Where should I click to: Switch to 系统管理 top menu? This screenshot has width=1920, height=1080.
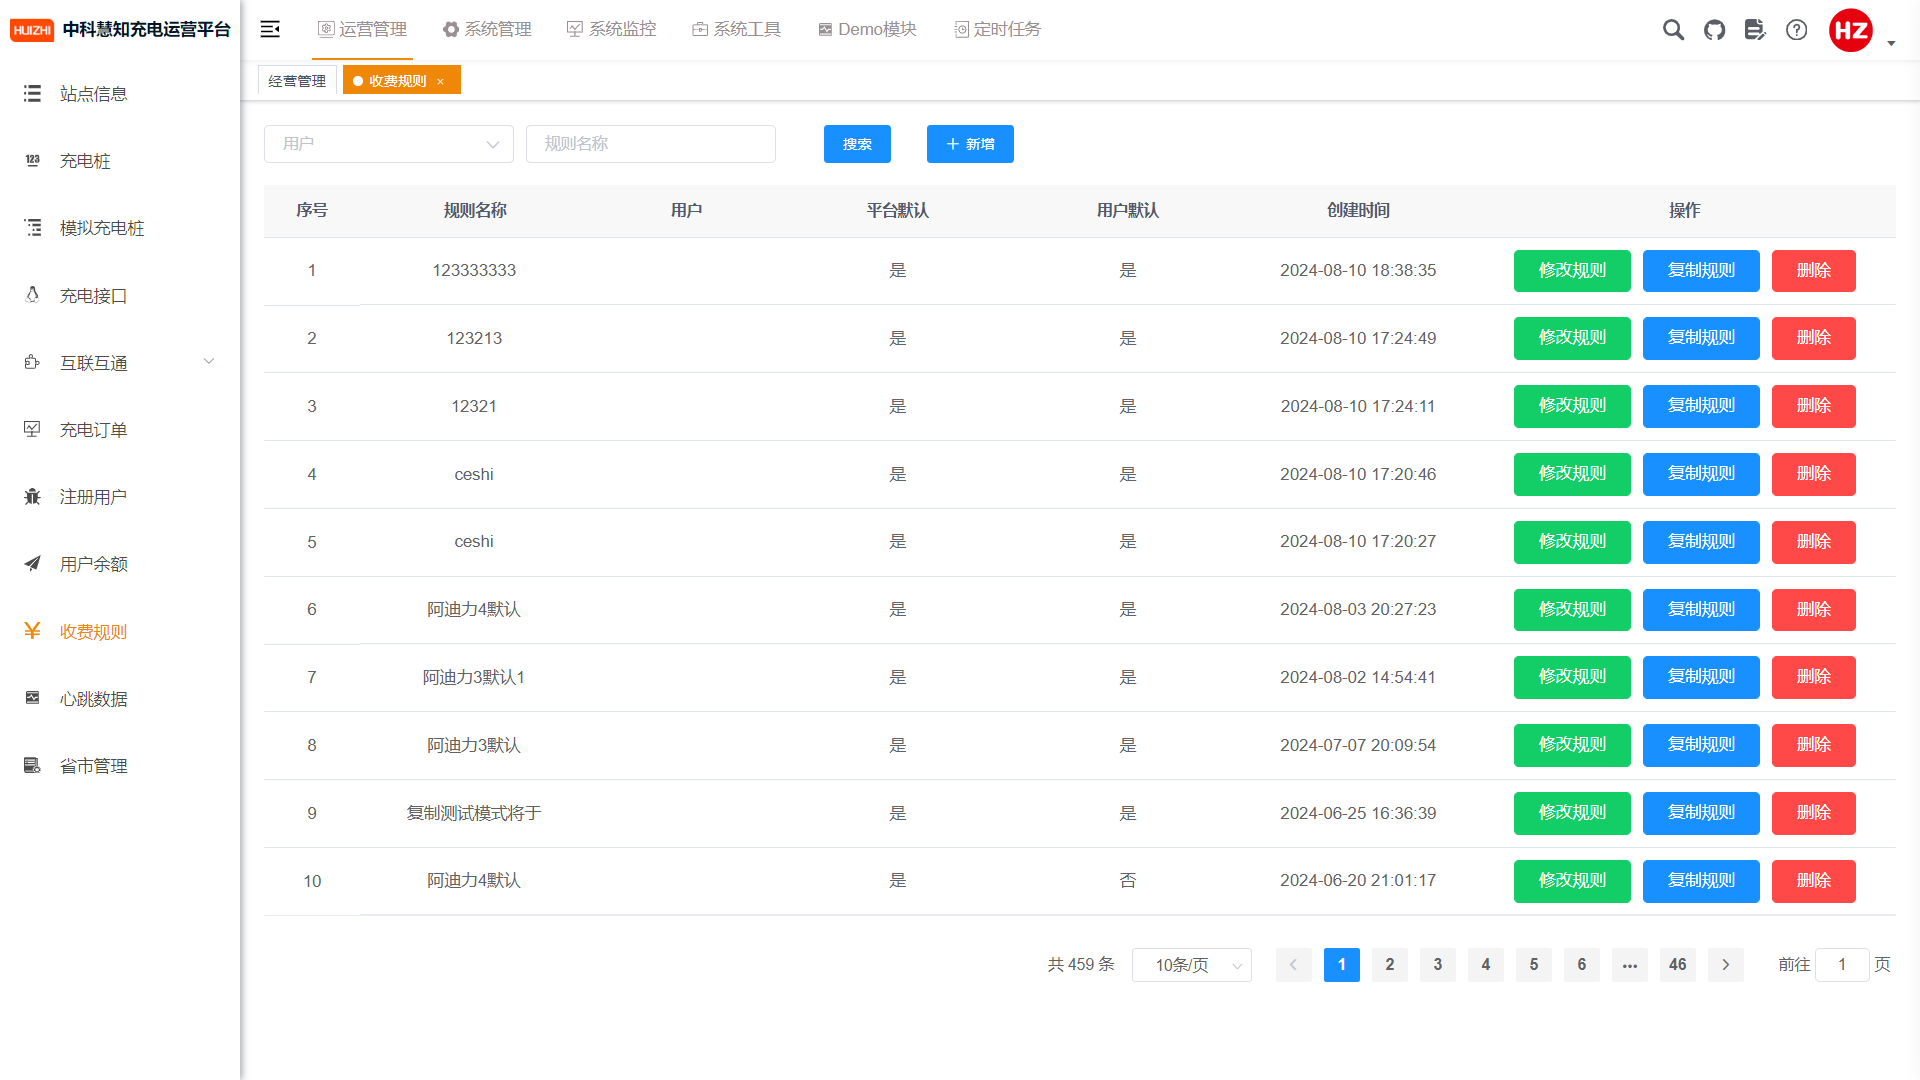click(x=487, y=30)
